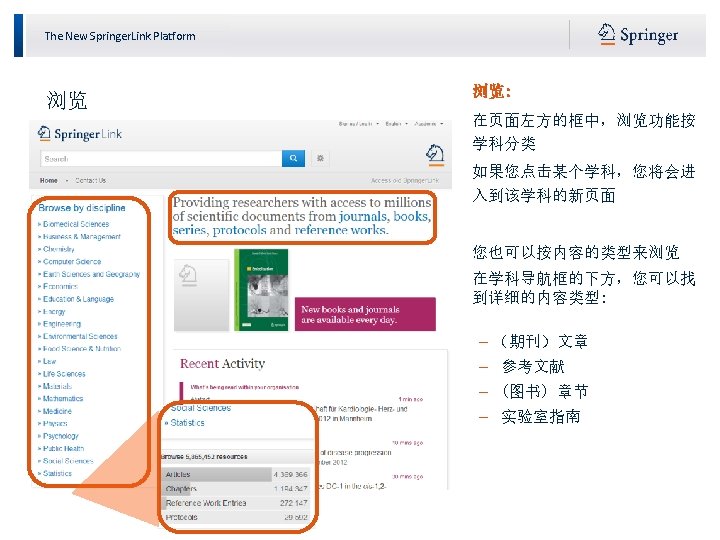The height and width of the screenshot is (540, 720).
Task: Click into the Search text field
Action: 161,158
